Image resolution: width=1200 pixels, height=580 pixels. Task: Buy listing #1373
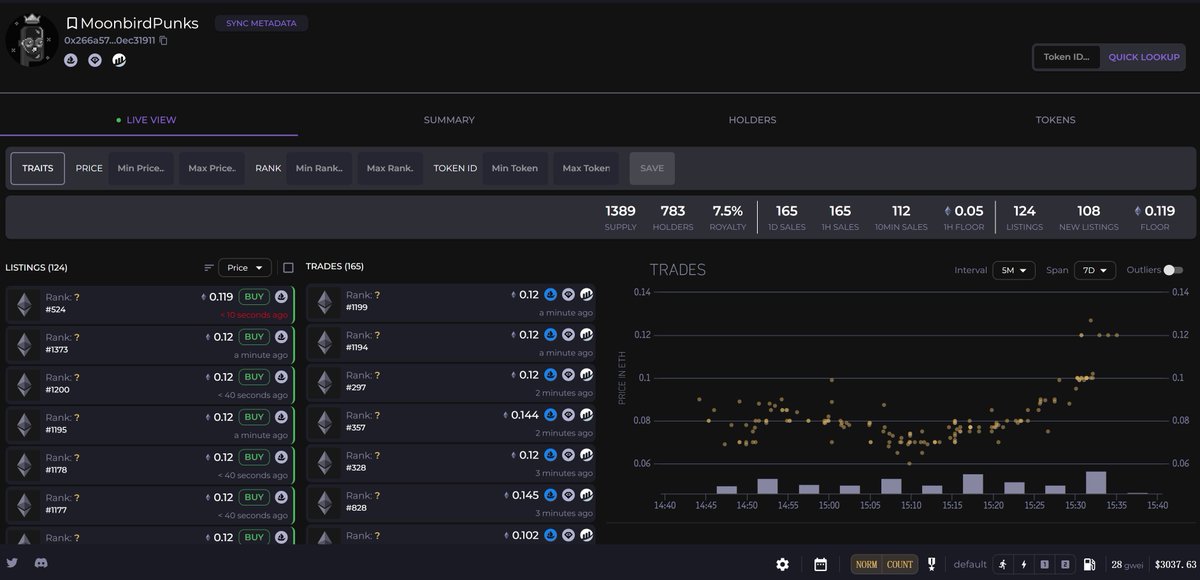[254, 337]
